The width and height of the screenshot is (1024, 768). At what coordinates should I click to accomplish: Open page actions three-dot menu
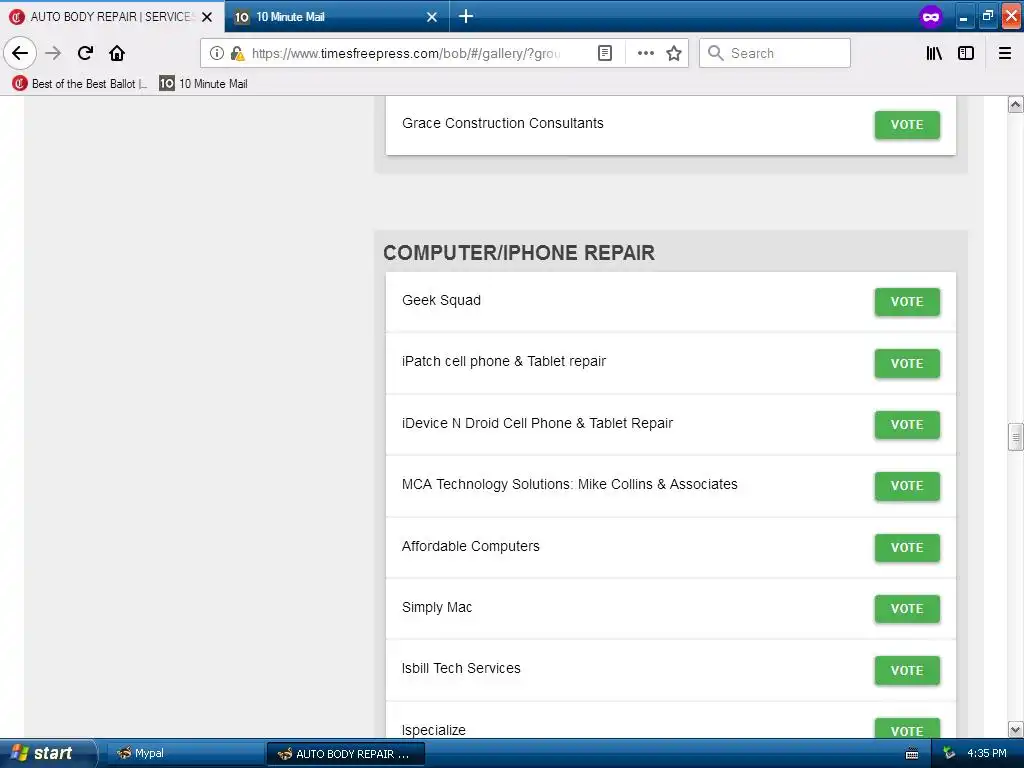click(645, 53)
